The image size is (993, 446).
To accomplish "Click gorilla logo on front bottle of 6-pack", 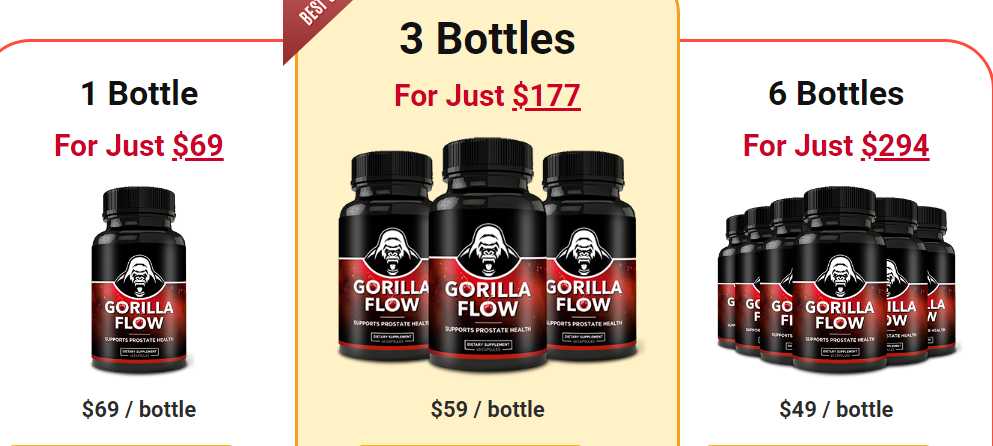I will tap(839, 276).
